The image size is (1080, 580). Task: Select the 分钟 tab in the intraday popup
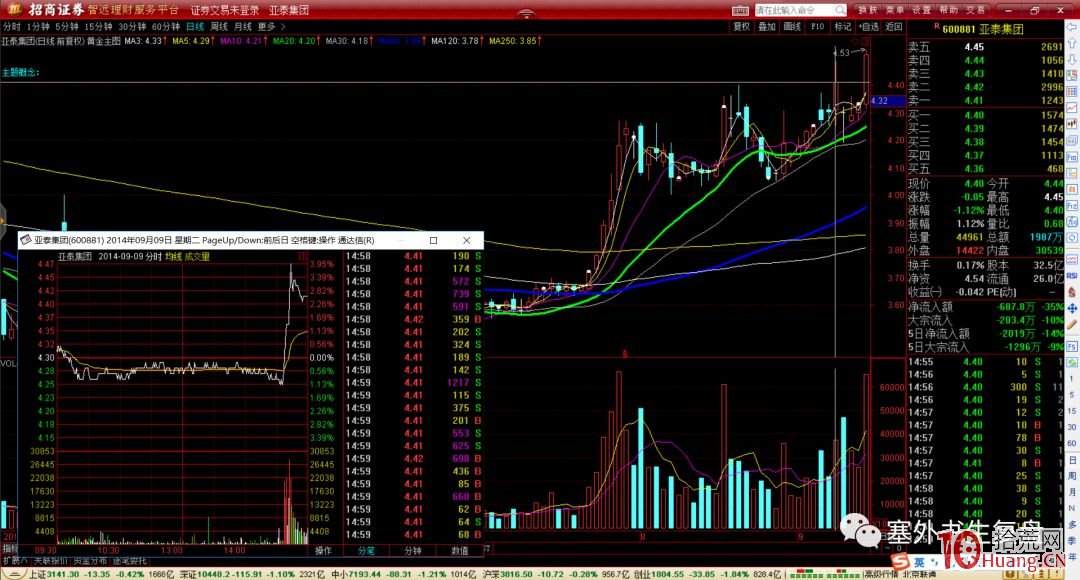(x=413, y=551)
